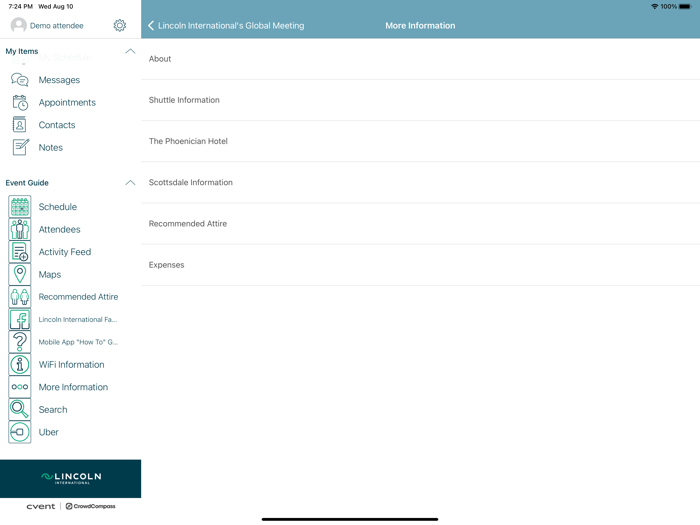Open the Expenses row

421,265
